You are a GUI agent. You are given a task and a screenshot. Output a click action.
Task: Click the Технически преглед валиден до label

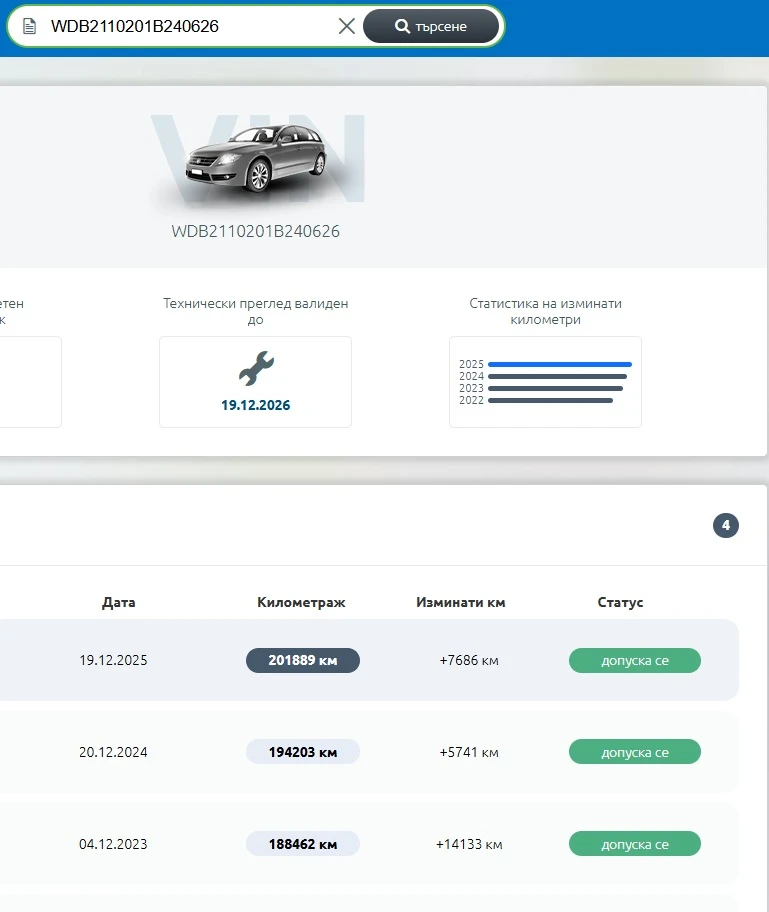(255, 311)
